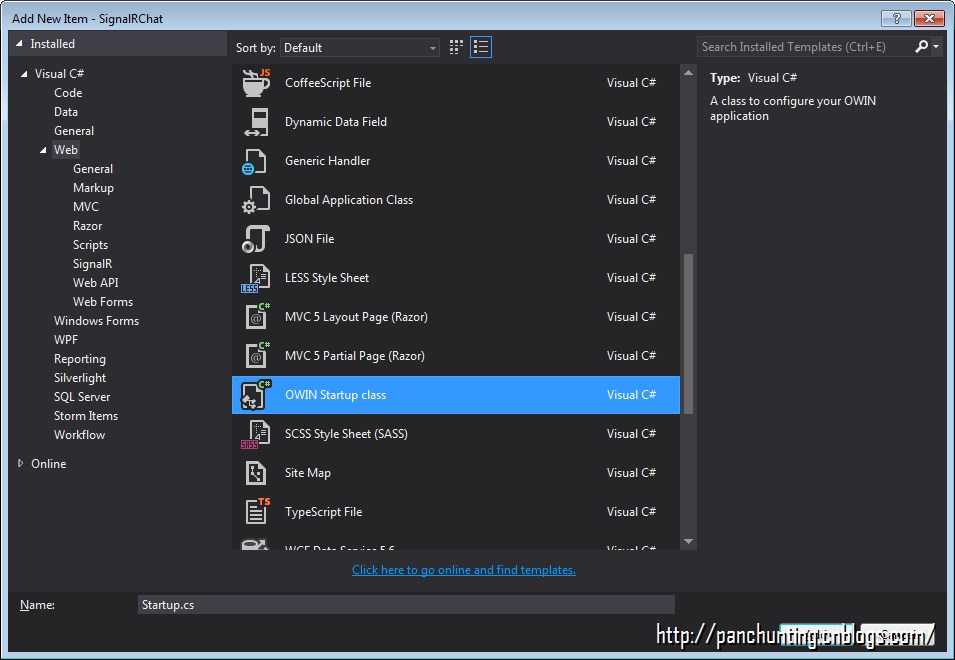Image resolution: width=955 pixels, height=660 pixels.
Task: Collapse the Installed section
Action: coord(19,44)
